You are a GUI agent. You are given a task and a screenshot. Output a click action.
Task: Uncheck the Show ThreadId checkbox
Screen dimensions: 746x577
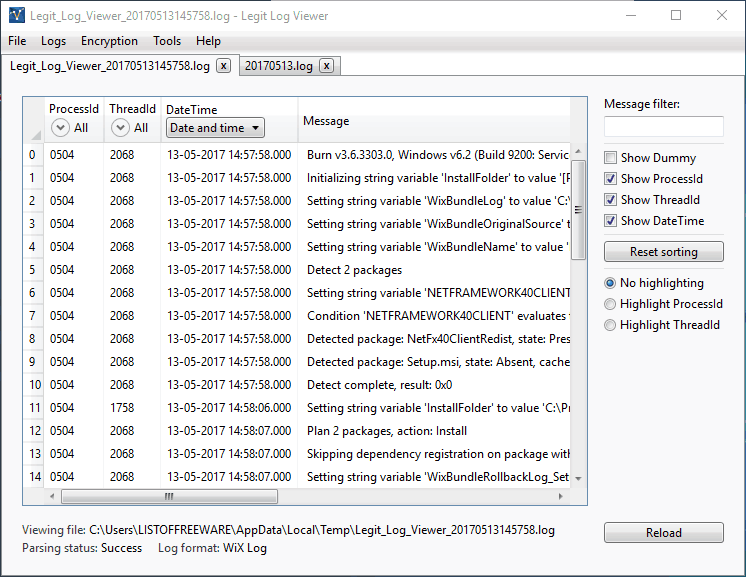610,199
